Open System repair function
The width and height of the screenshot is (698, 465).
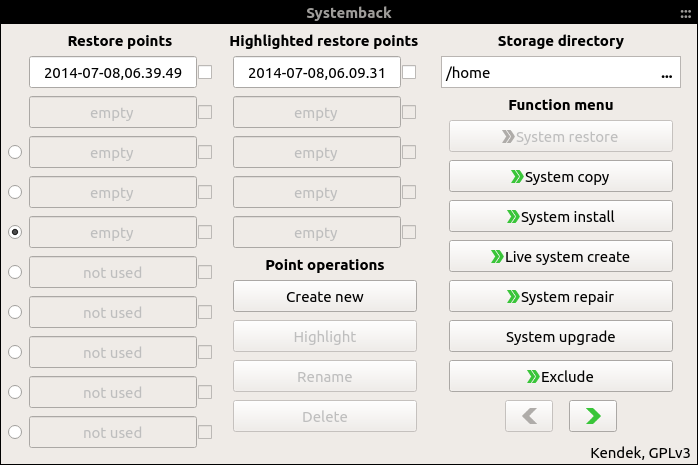[560, 296]
